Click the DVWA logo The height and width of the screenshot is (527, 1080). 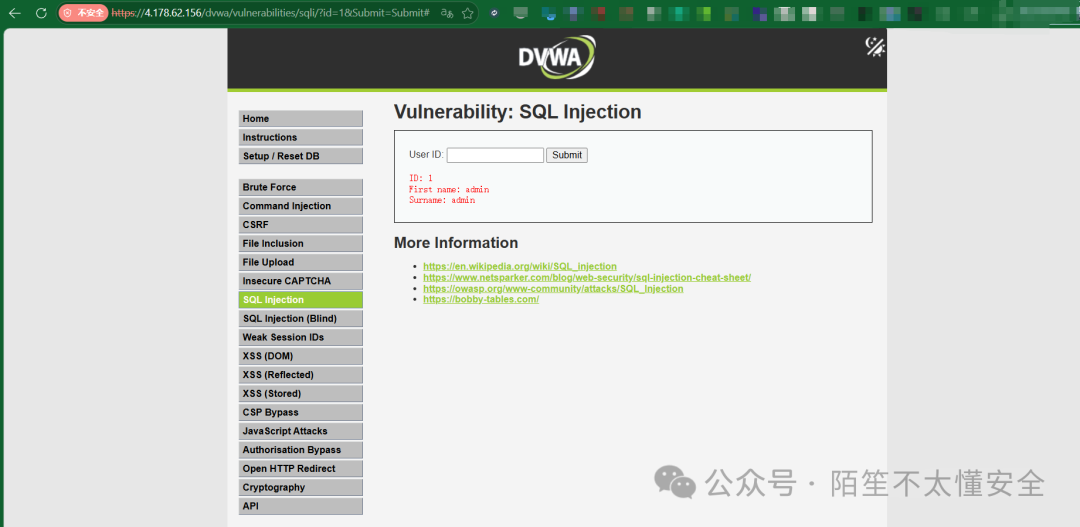(557, 57)
